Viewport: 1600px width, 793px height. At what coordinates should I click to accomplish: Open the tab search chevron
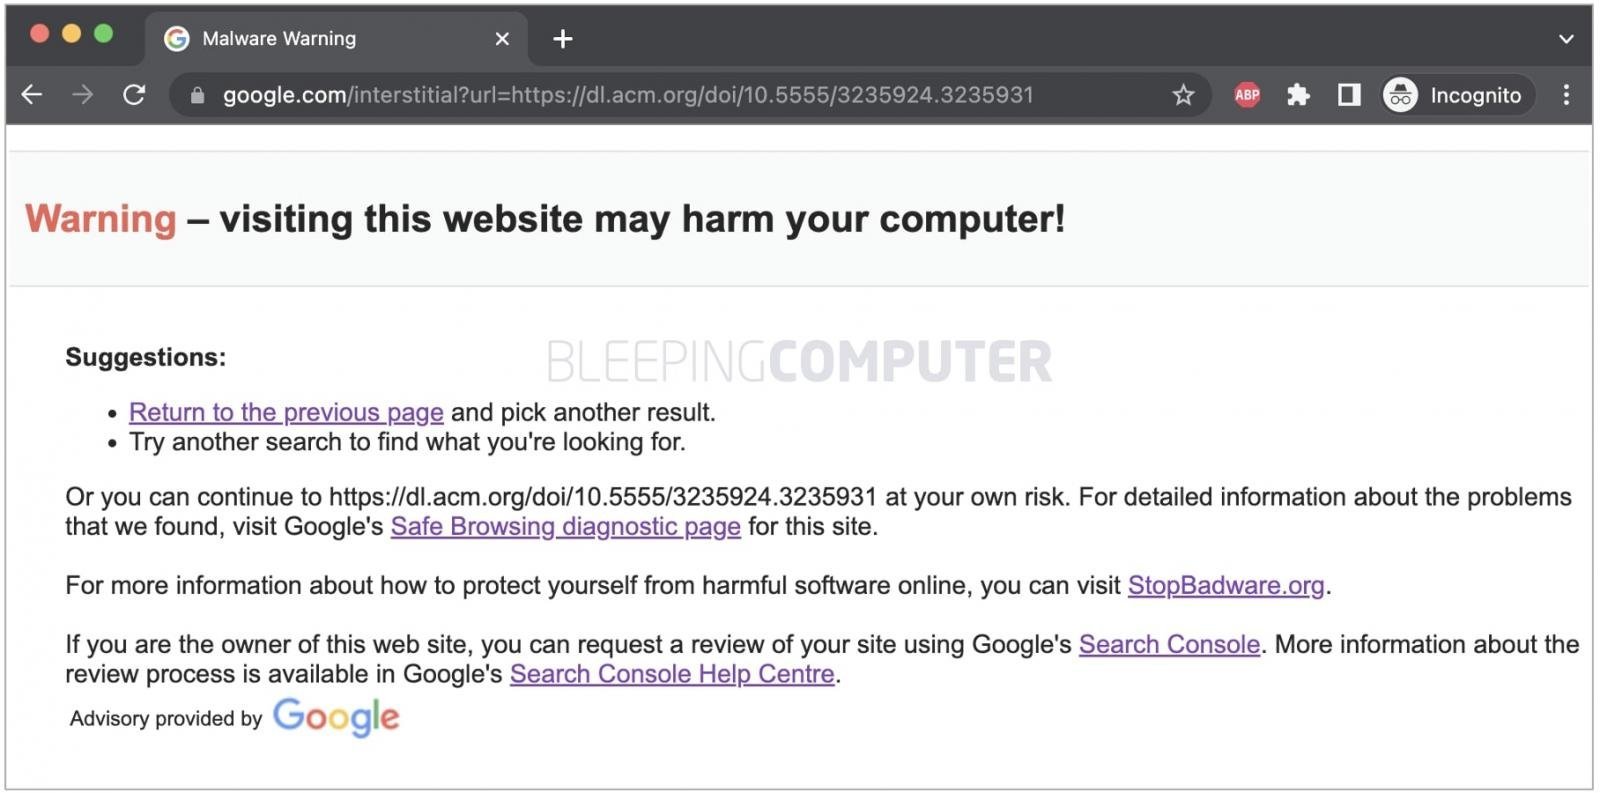click(x=1567, y=39)
